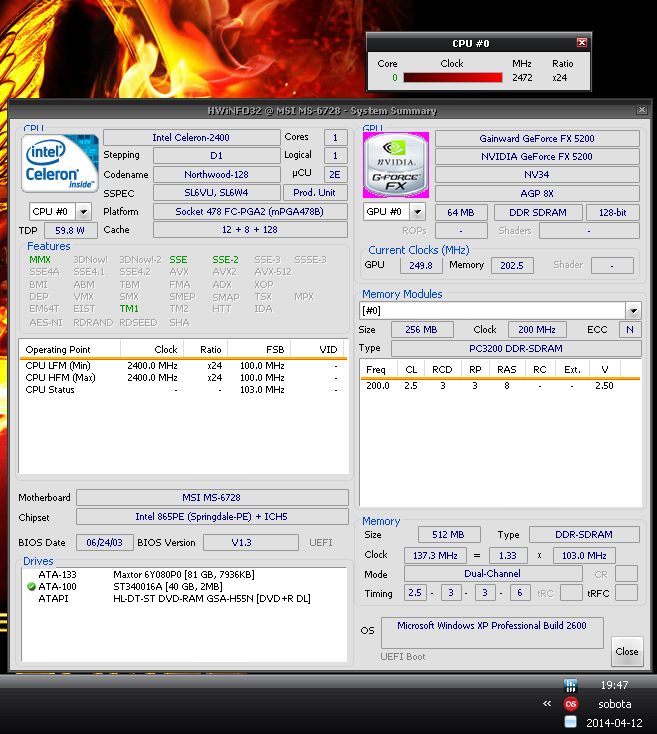The width and height of the screenshot is (657, 734).
Task: Click the BIOS date 06/24/03 field
Action: click(105, 543)
